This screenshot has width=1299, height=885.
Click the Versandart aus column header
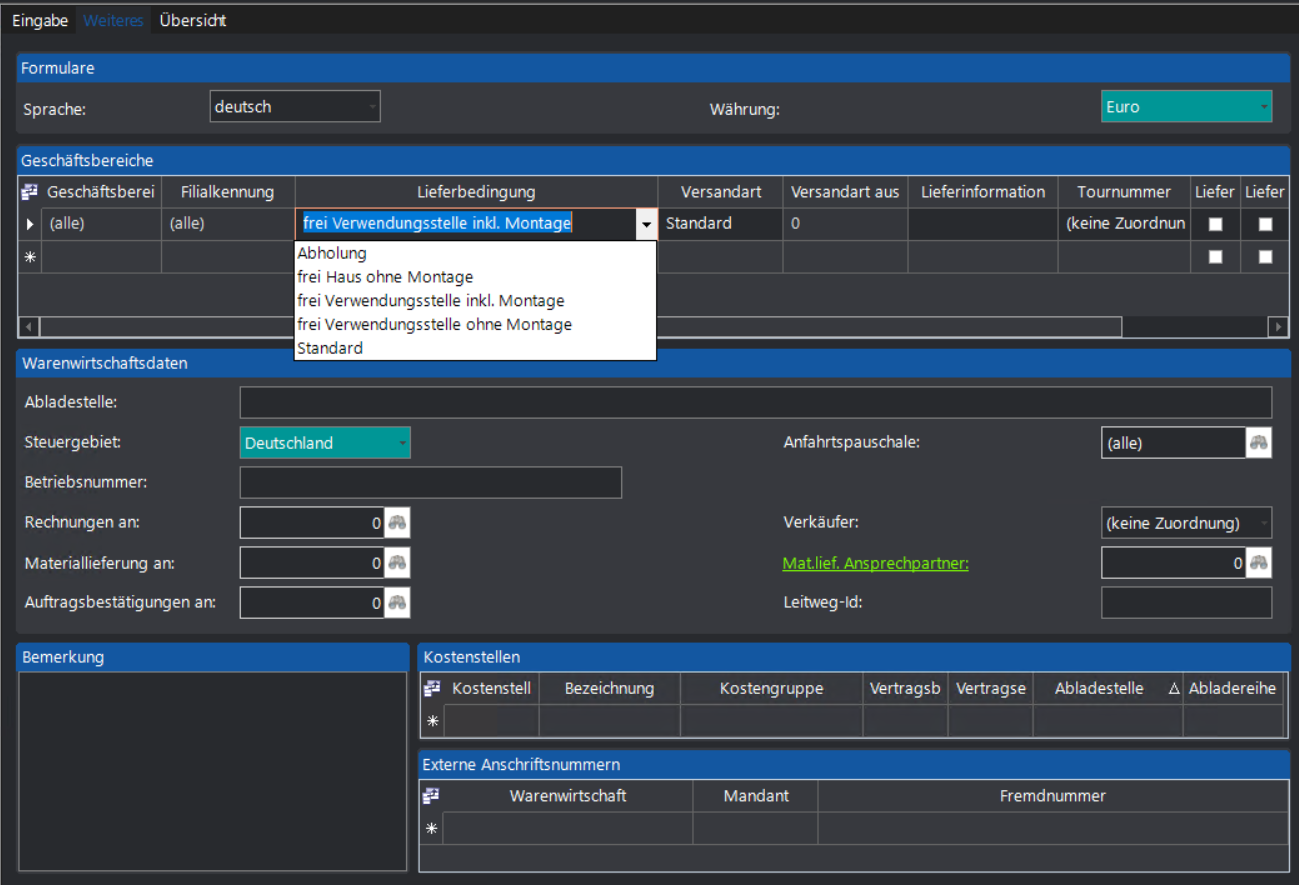coord(845,192)
